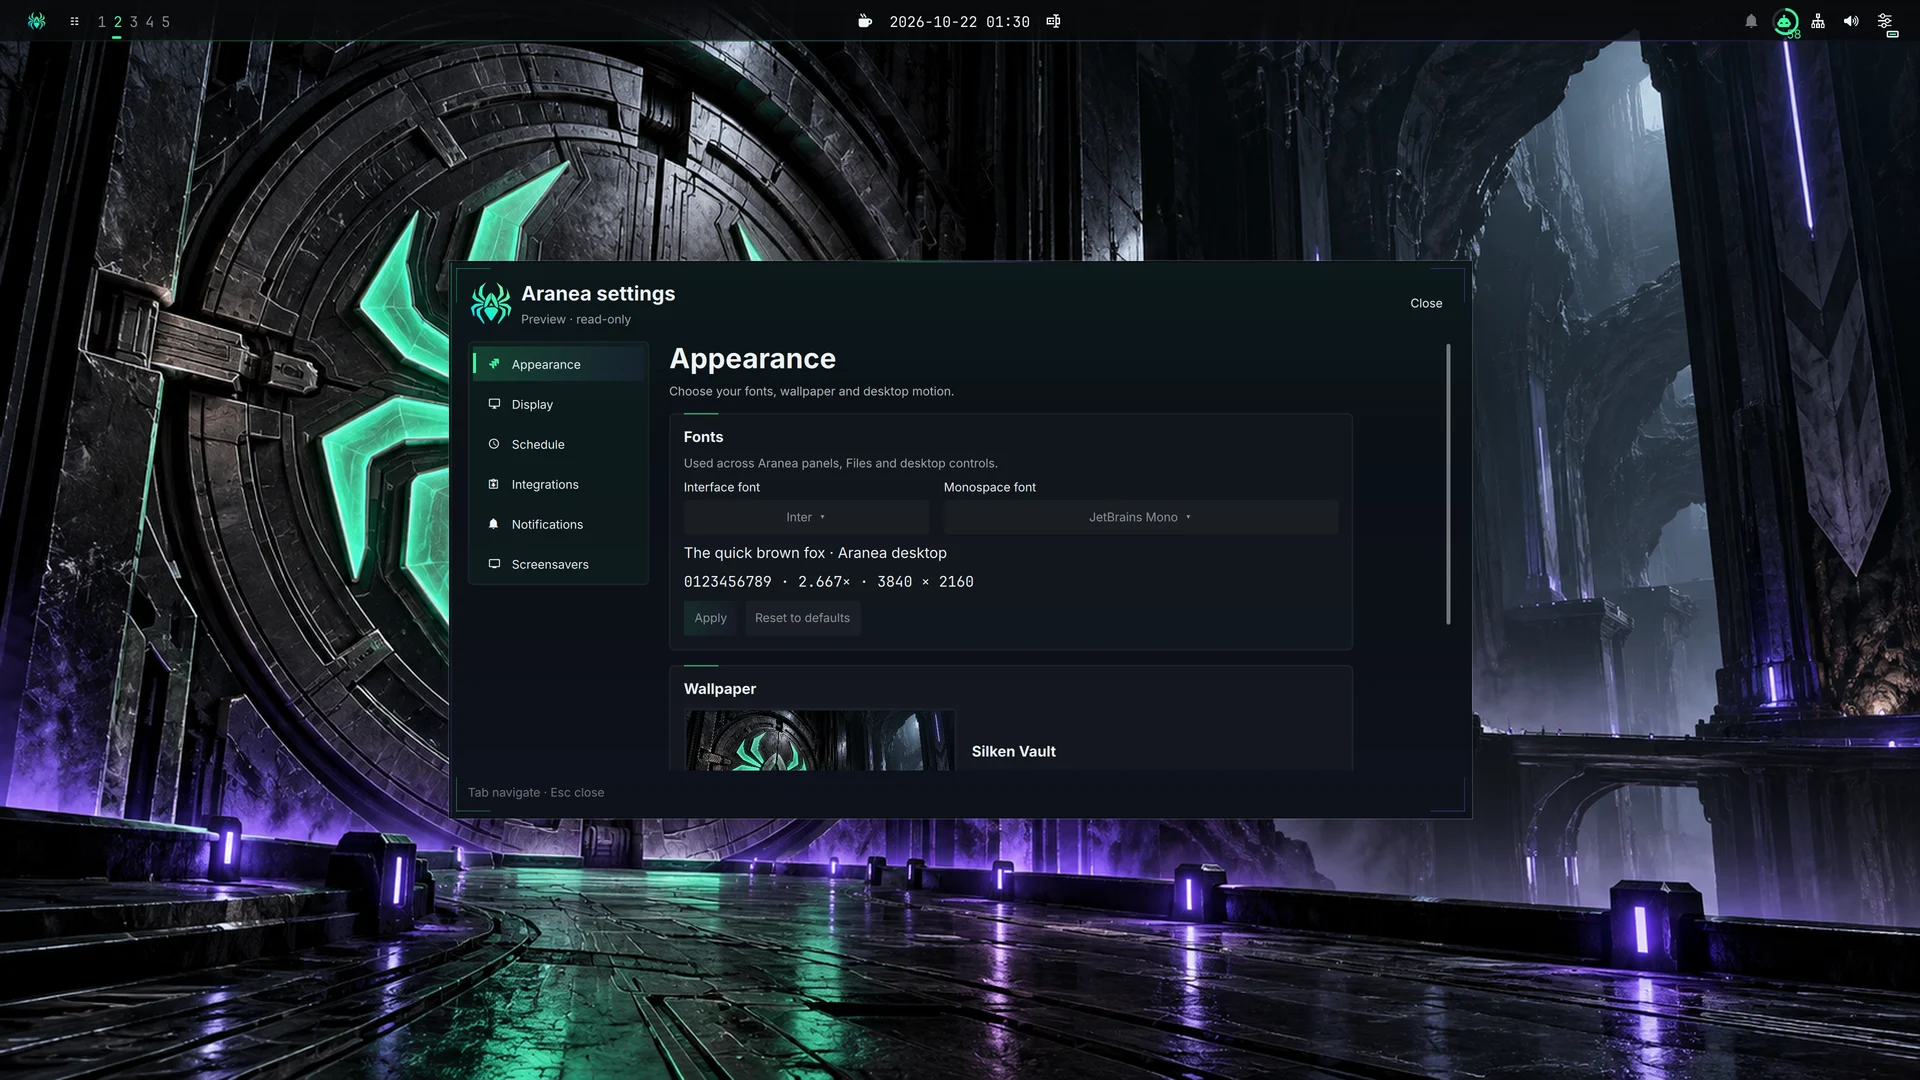
Task: Click the settings panel vertical scrollbar
Action: point(1448,485)
